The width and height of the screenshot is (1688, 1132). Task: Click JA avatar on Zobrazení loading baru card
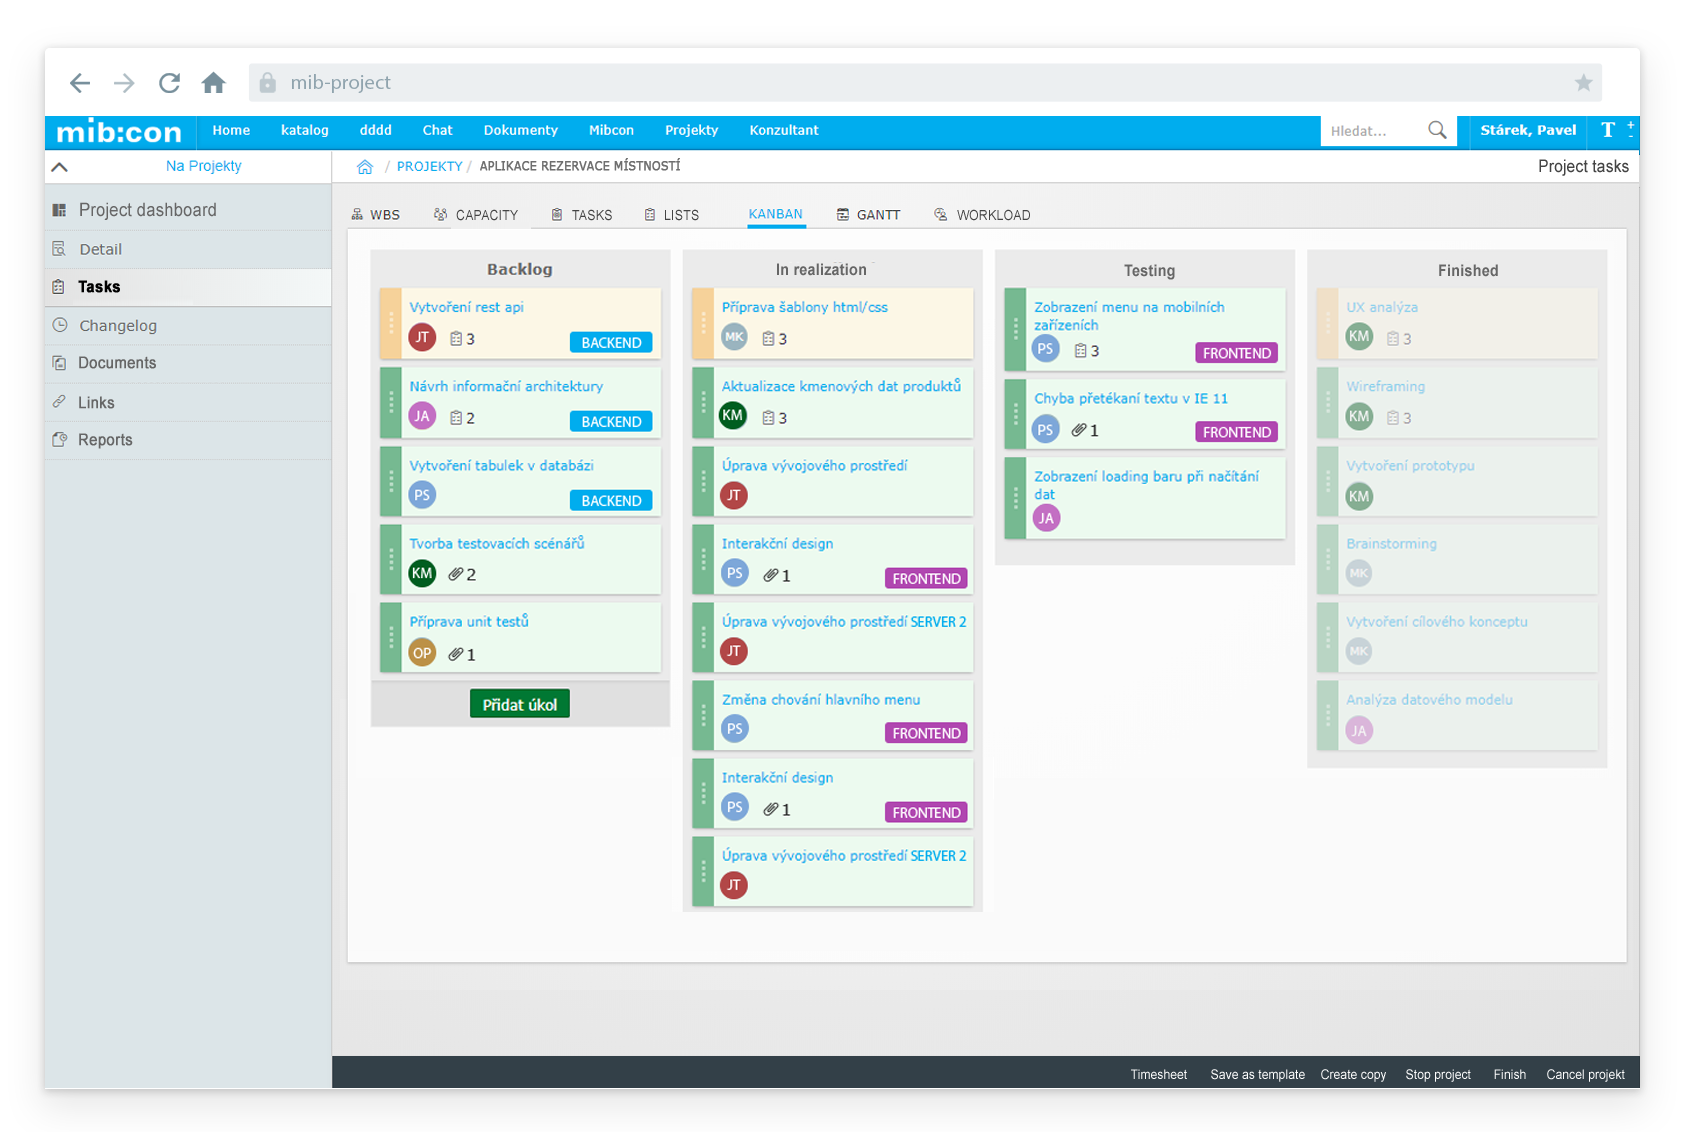click(x=1046, y=518)
